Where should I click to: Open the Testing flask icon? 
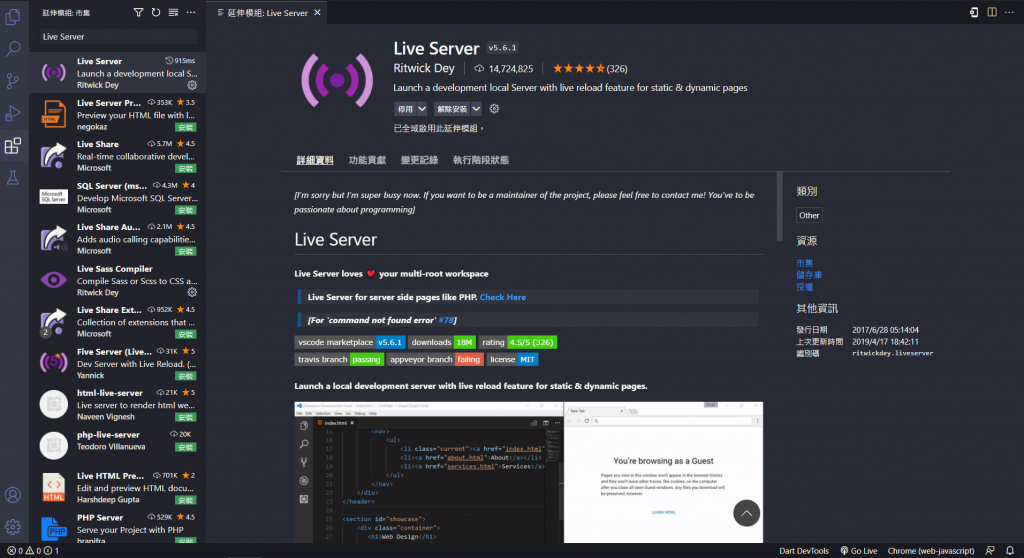click(x=13, y=178)
